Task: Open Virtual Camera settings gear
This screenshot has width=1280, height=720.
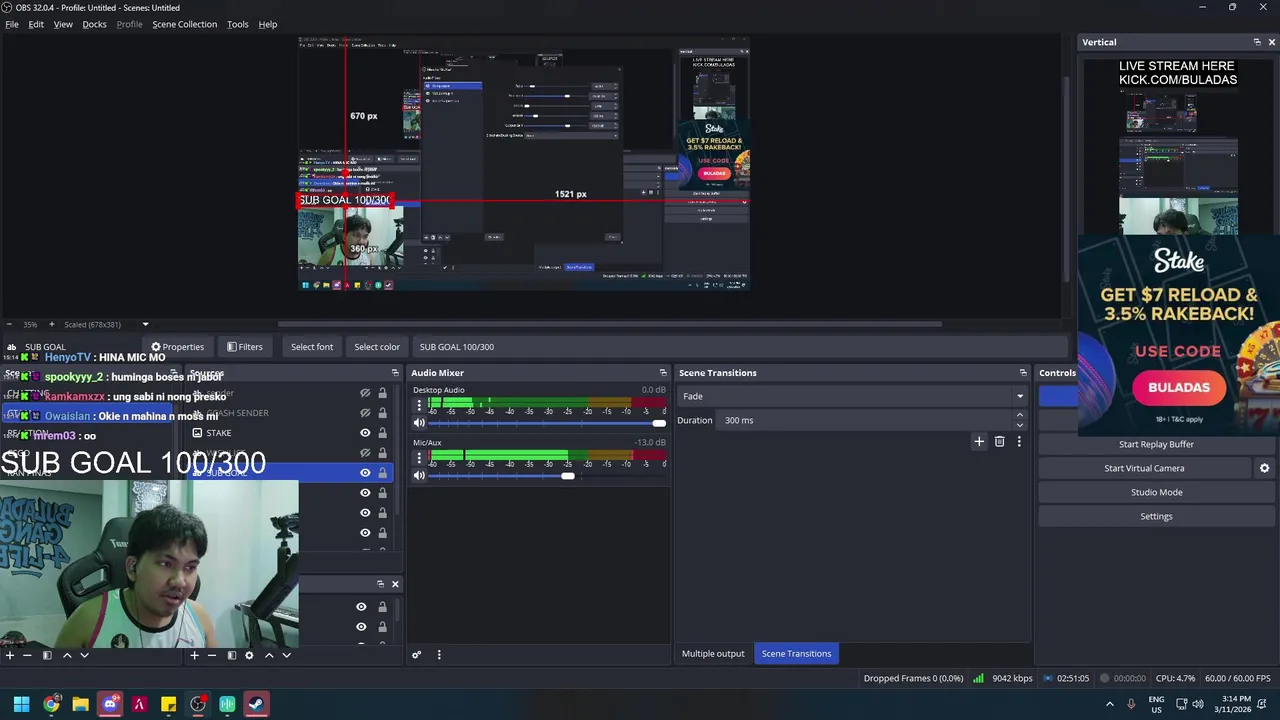Action: [x=1264, y=468]
